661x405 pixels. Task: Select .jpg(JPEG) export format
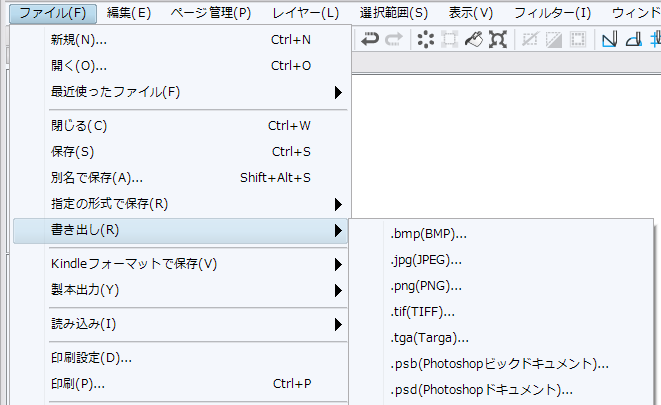click(426, 260)
